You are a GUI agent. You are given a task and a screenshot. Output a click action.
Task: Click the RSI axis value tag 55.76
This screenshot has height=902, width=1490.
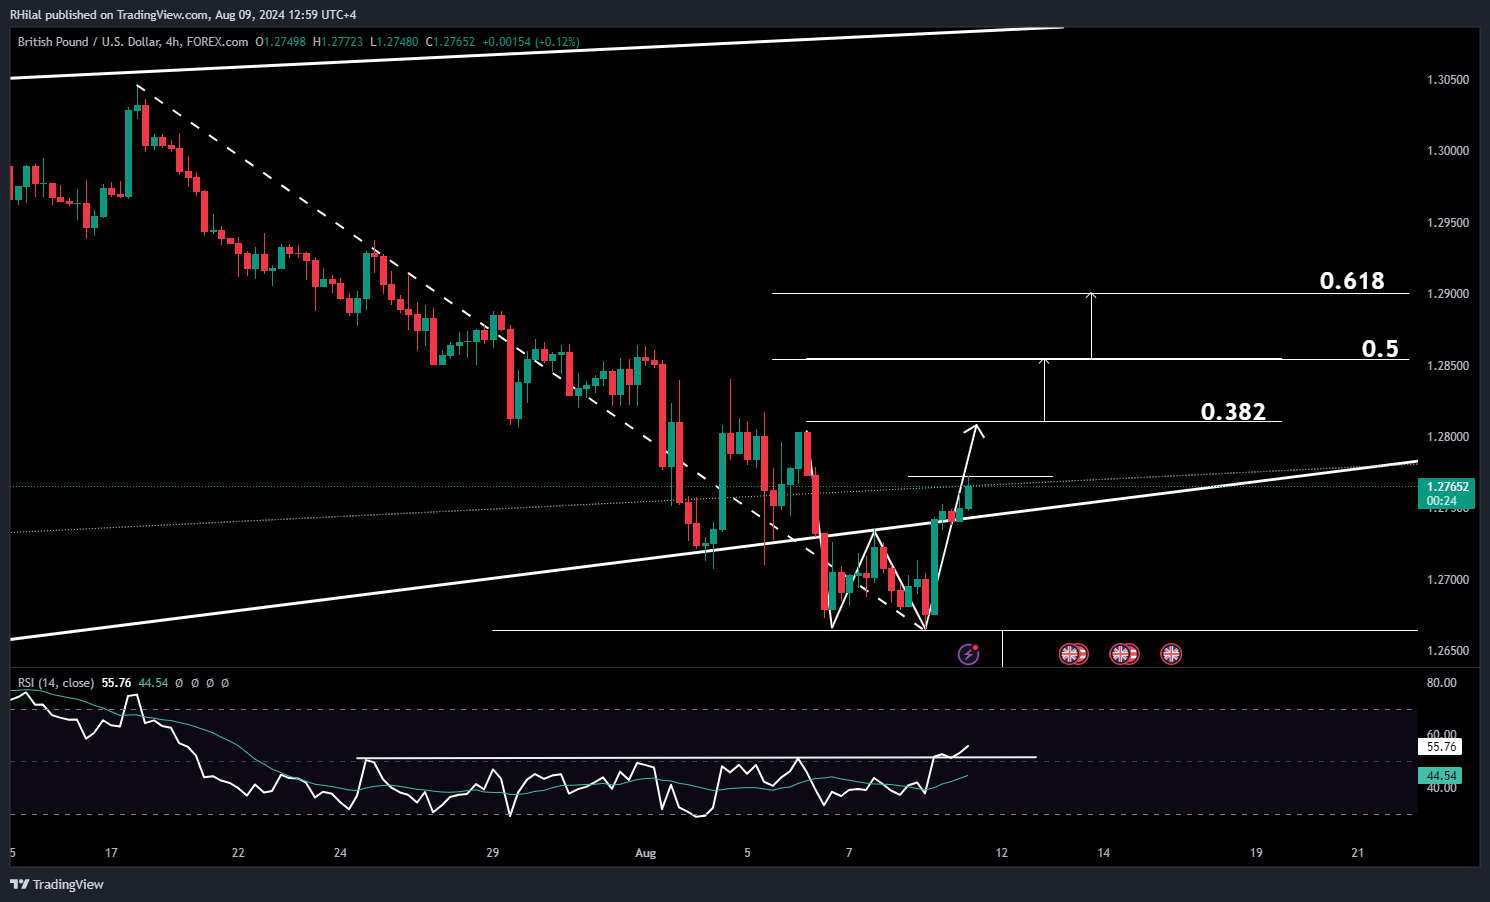point(1441,746)
